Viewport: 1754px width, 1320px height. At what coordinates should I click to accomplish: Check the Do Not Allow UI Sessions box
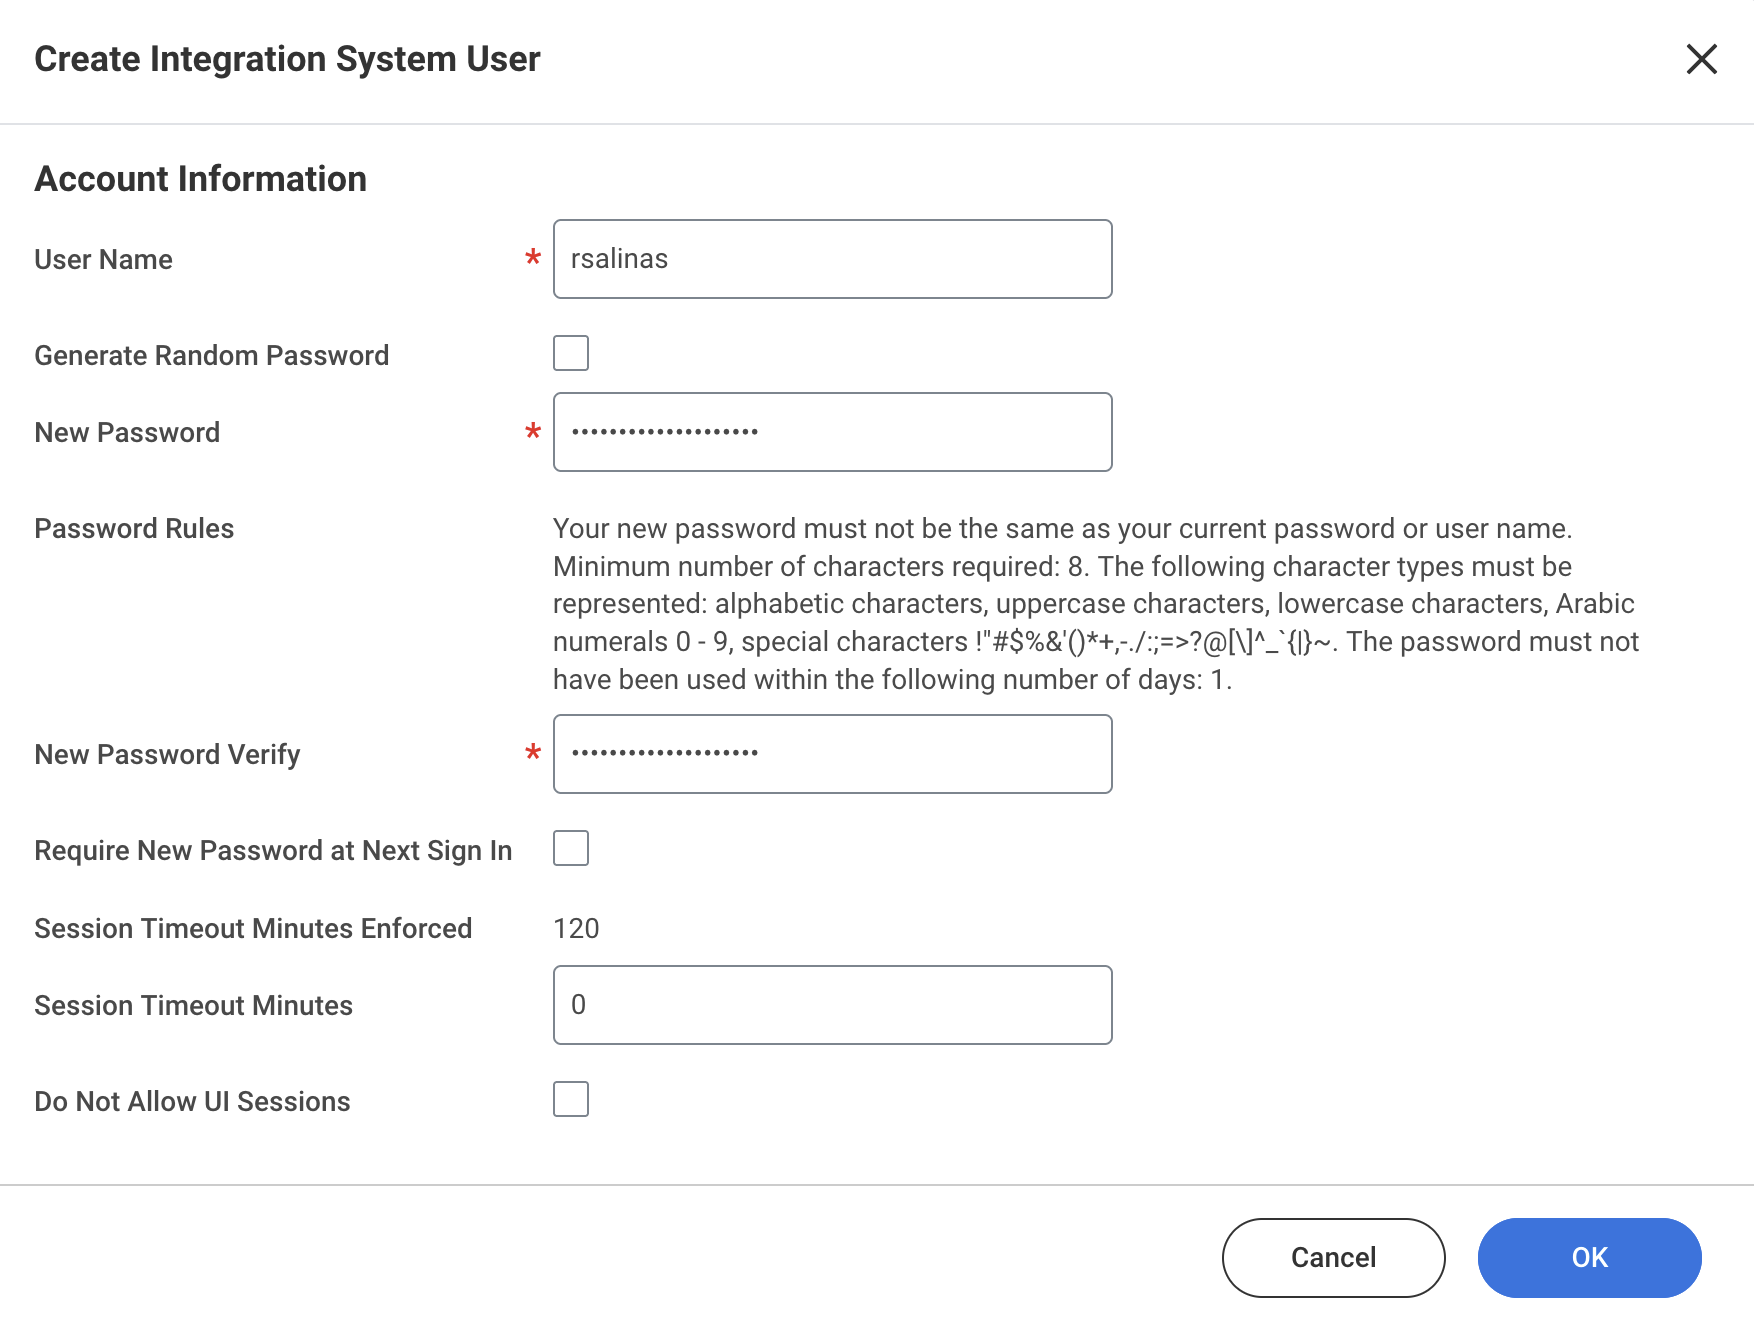(571, 1099)
